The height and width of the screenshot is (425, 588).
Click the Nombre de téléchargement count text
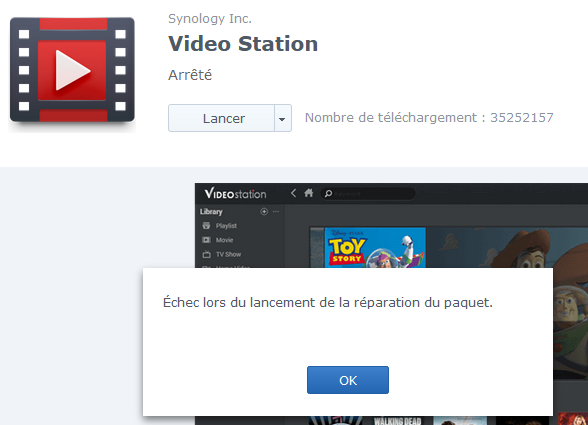(x=429, y=117)
